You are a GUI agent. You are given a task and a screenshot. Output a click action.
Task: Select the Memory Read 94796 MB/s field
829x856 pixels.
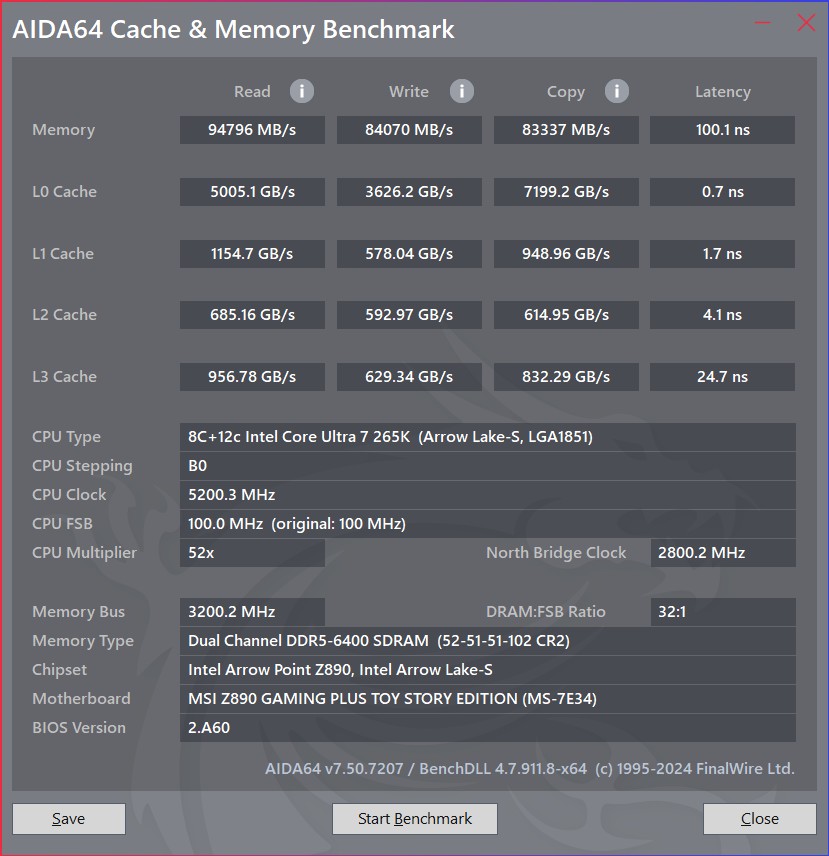click(x=252, y=130)
